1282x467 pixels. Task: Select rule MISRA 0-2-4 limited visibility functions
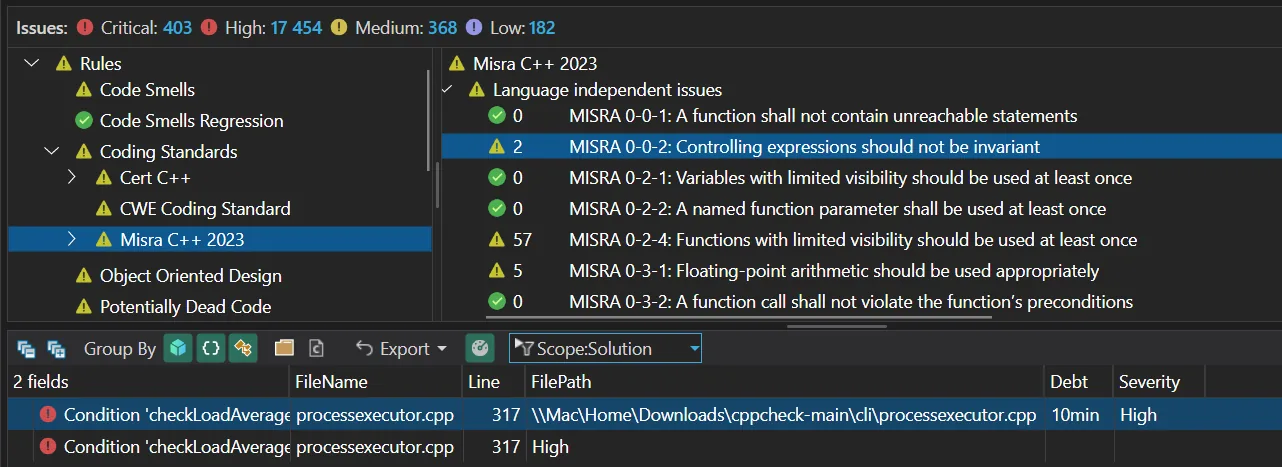point(853,240)
